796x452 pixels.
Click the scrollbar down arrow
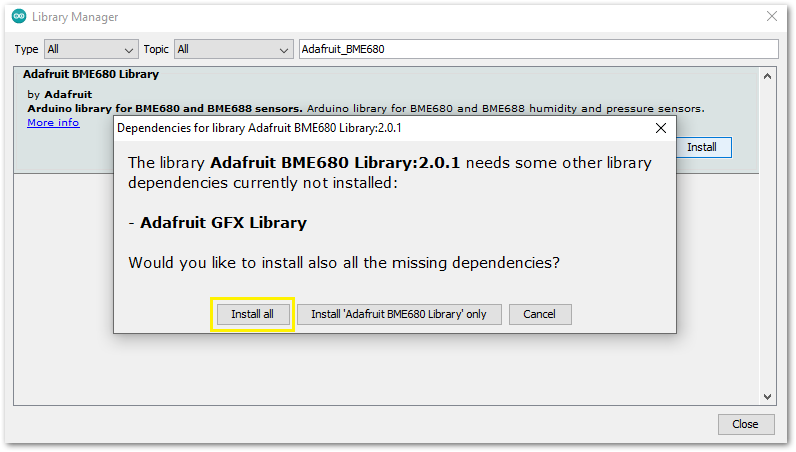point(768,397)
